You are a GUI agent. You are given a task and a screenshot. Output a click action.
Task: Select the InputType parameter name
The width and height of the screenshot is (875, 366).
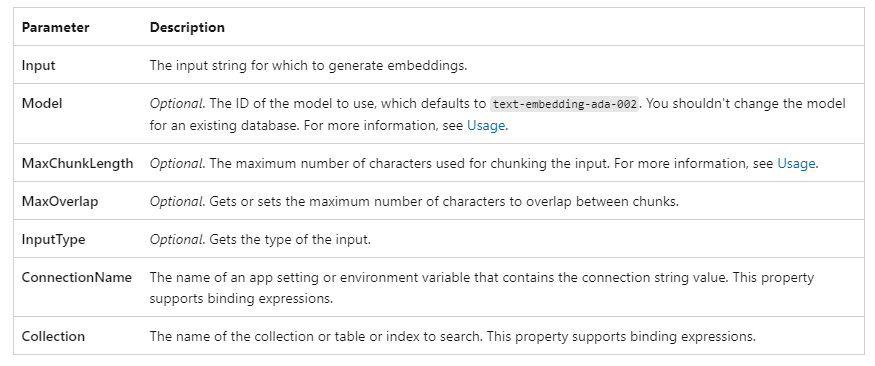(x=54, y=239)
